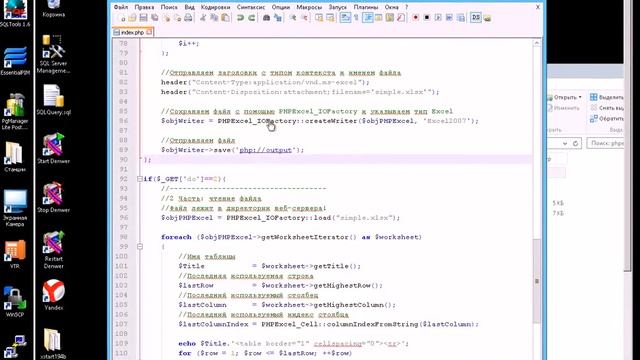Viewport: 640px width, 360px height.
Task: Collapse the foreach block fold marker
Action: pyautogui.click(x=140, y=247)
